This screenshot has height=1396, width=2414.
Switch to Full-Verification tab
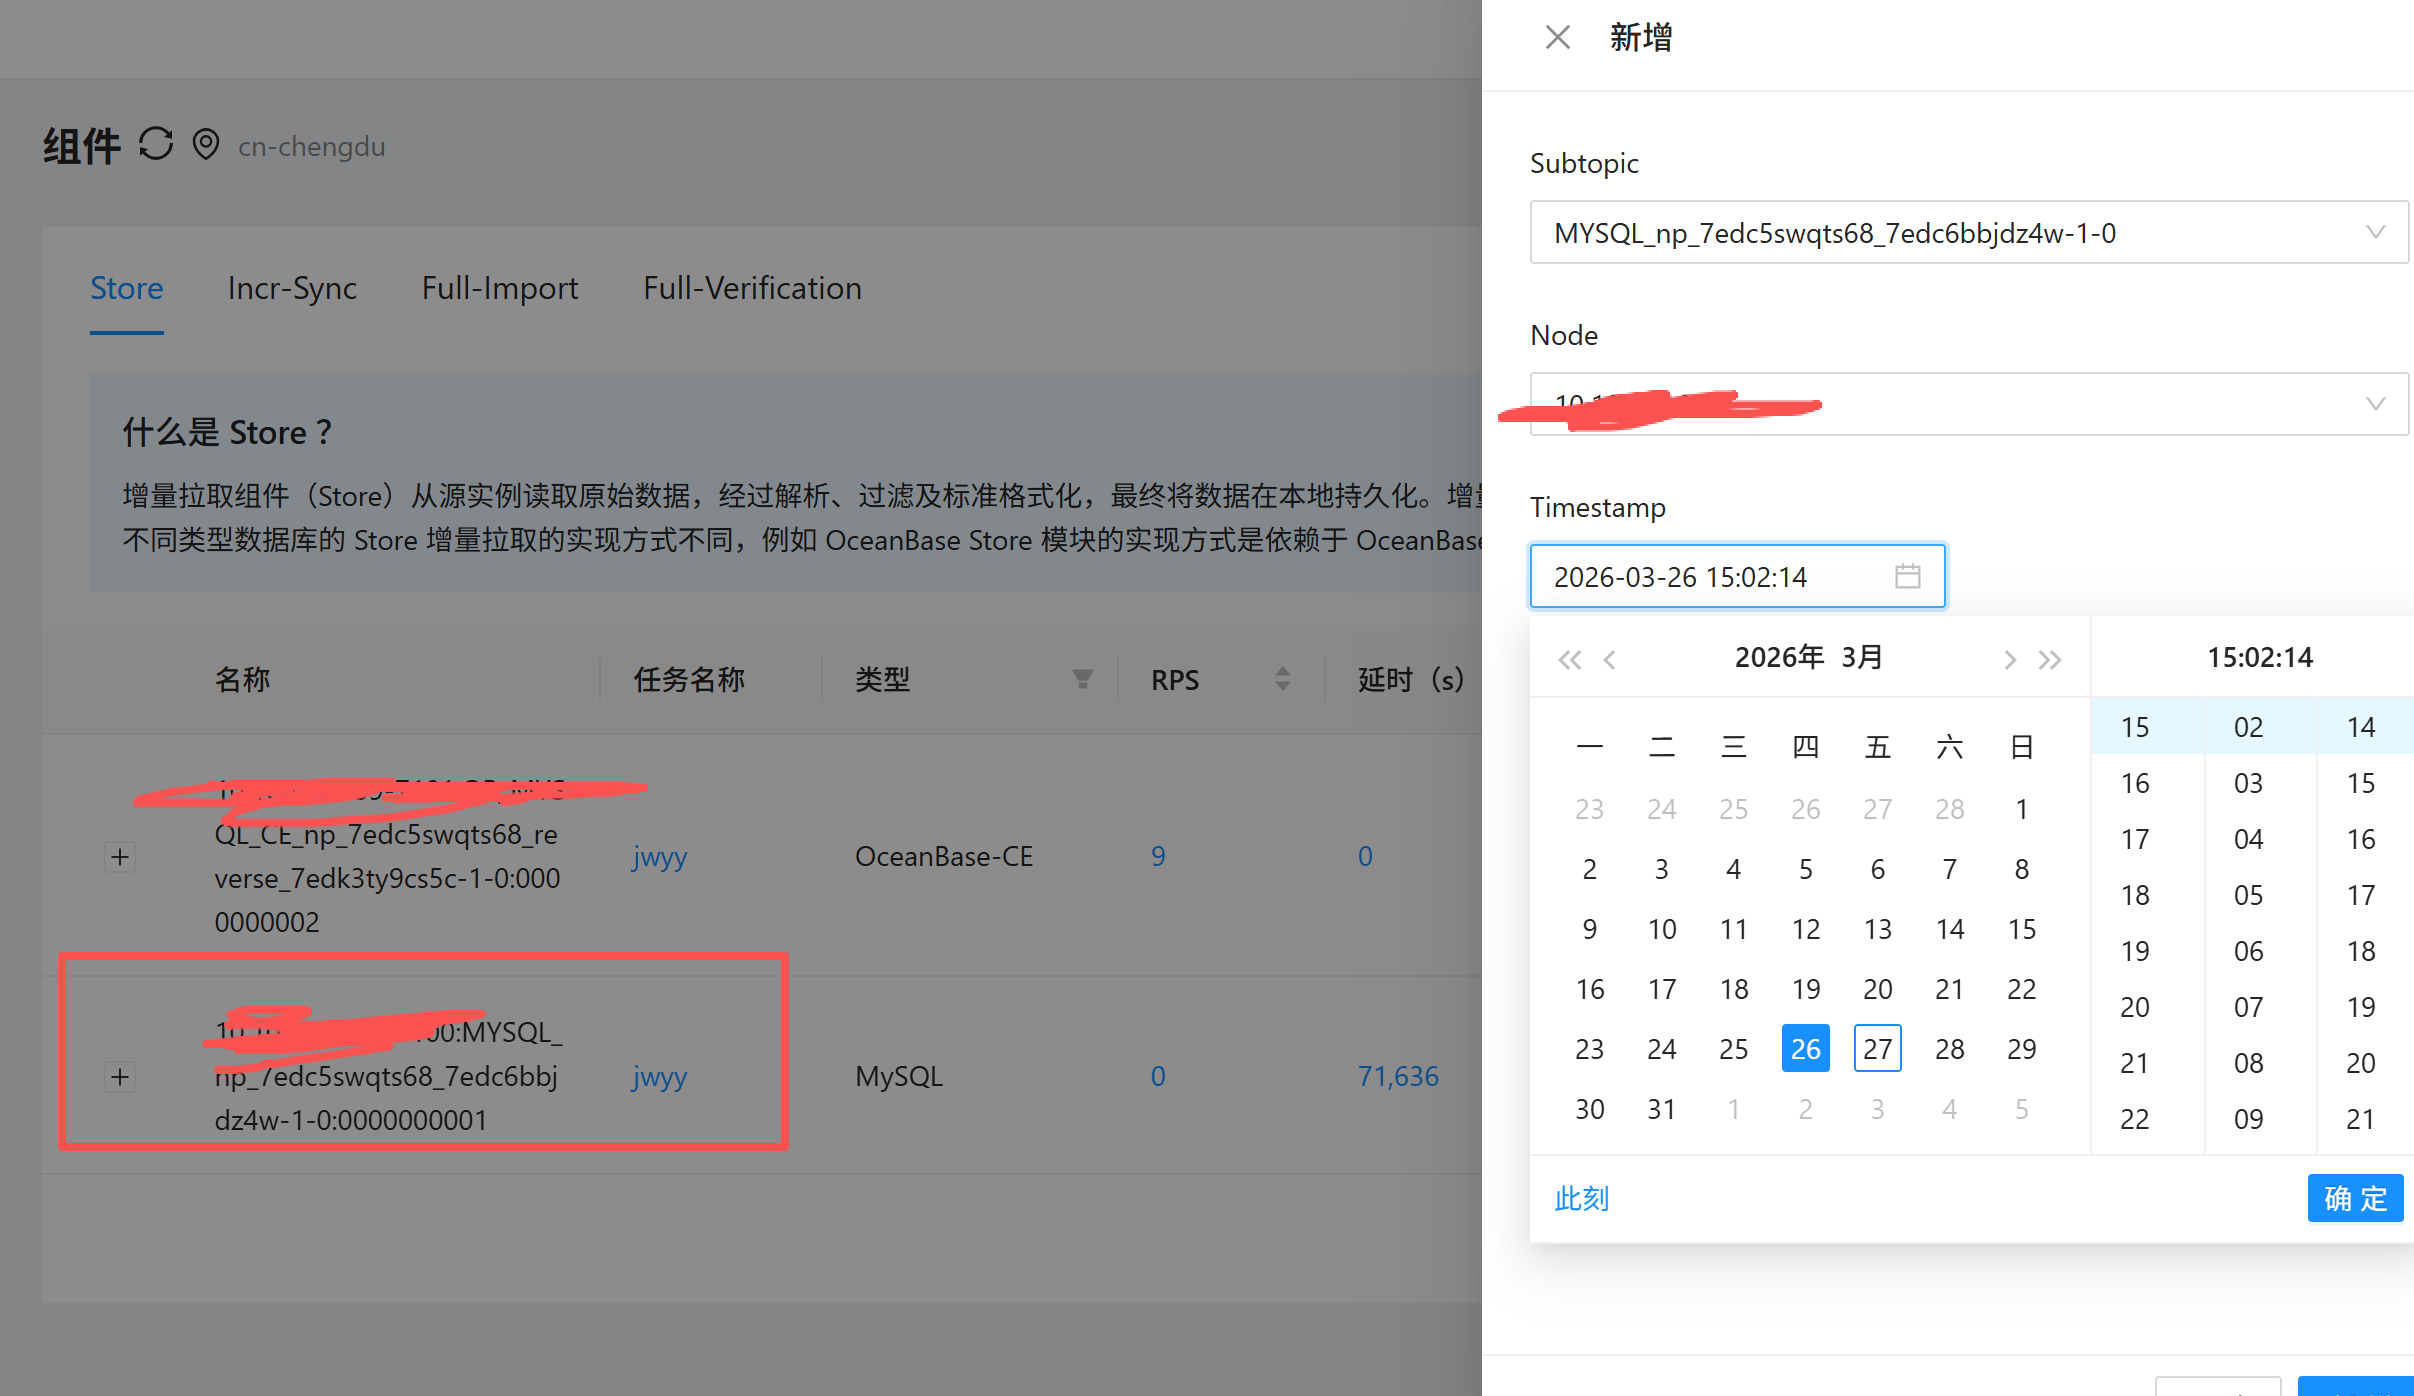point(752,288)
